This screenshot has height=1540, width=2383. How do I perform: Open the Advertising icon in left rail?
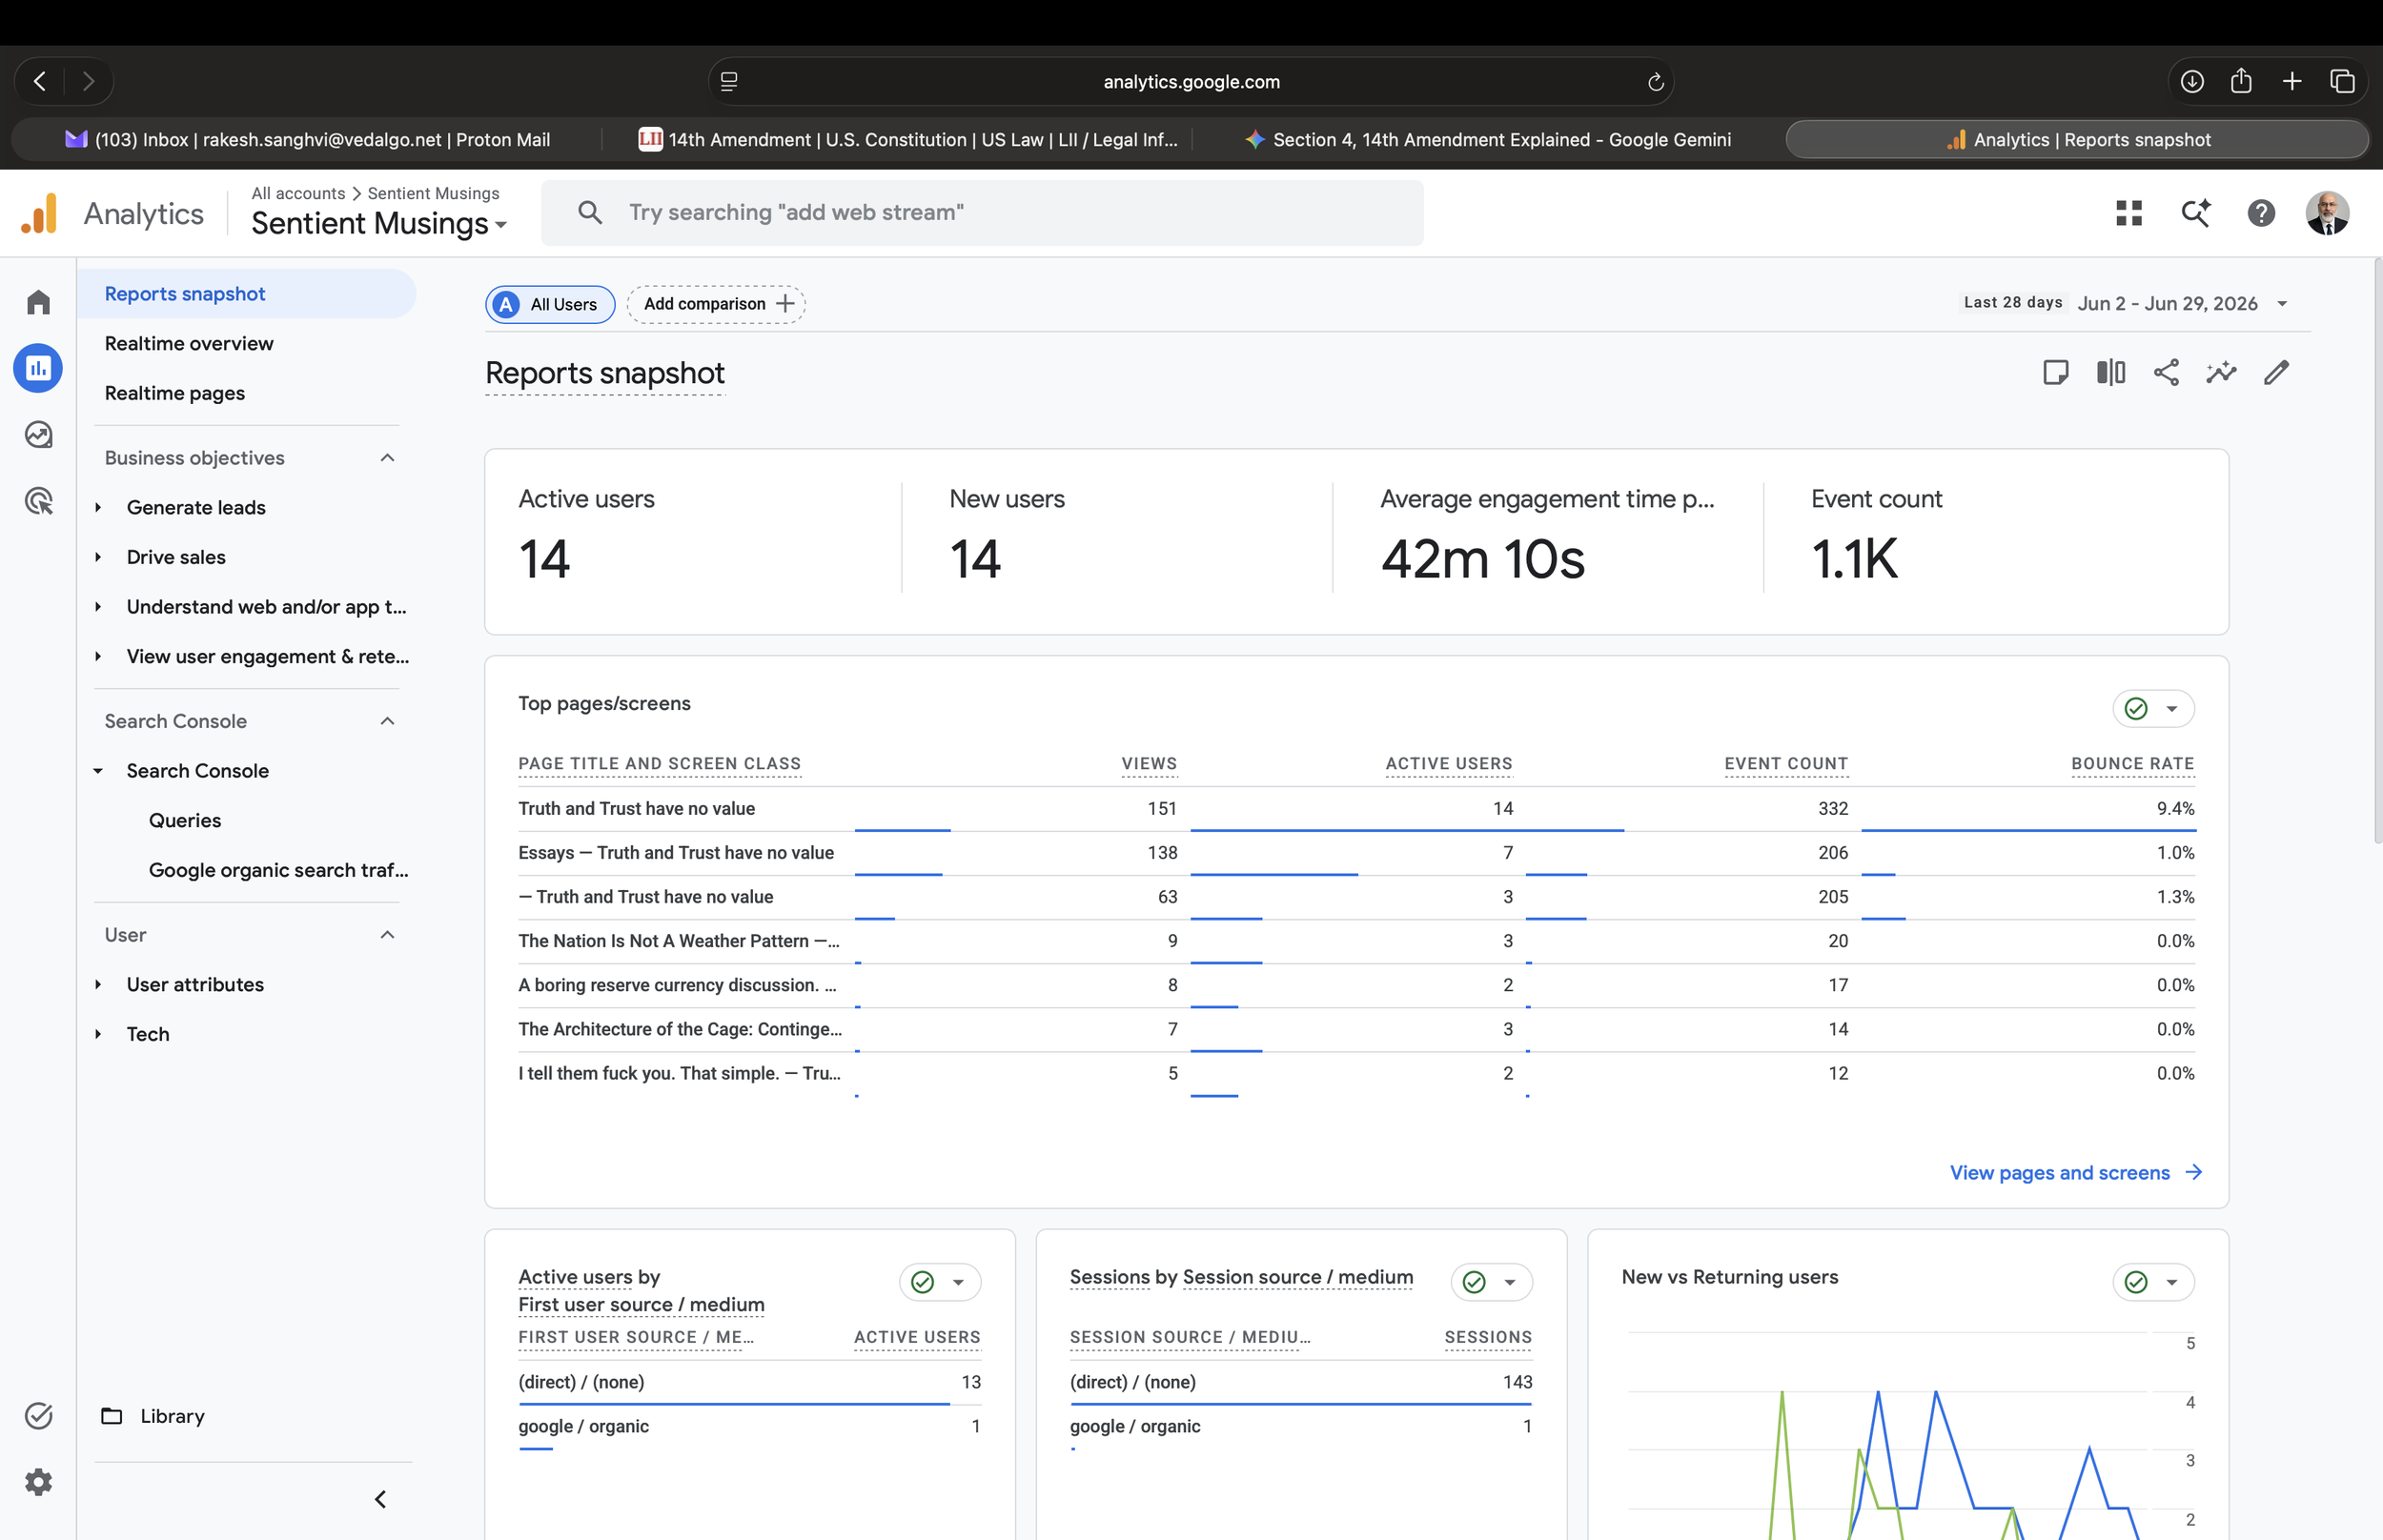point(38,501)
